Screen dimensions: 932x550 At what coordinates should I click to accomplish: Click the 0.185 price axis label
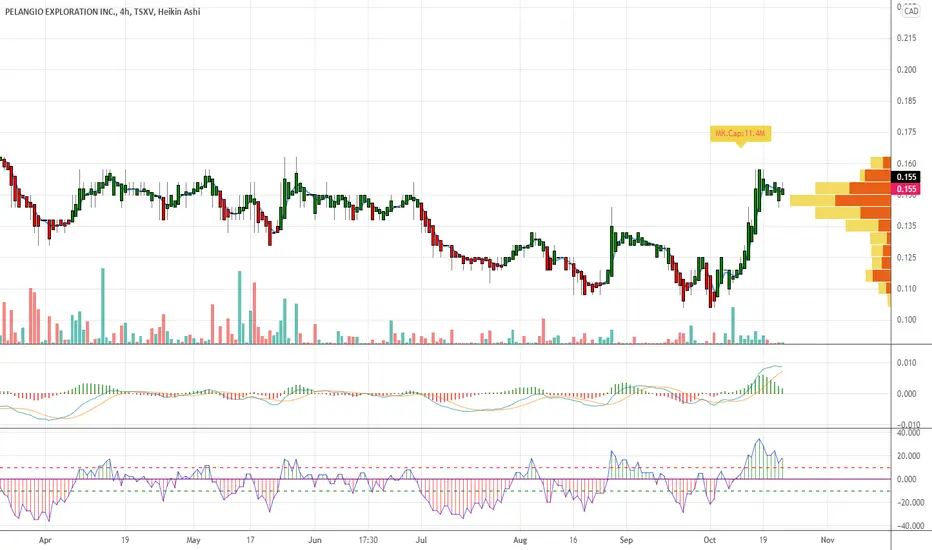pyautogui.click(x=906, y=101)
